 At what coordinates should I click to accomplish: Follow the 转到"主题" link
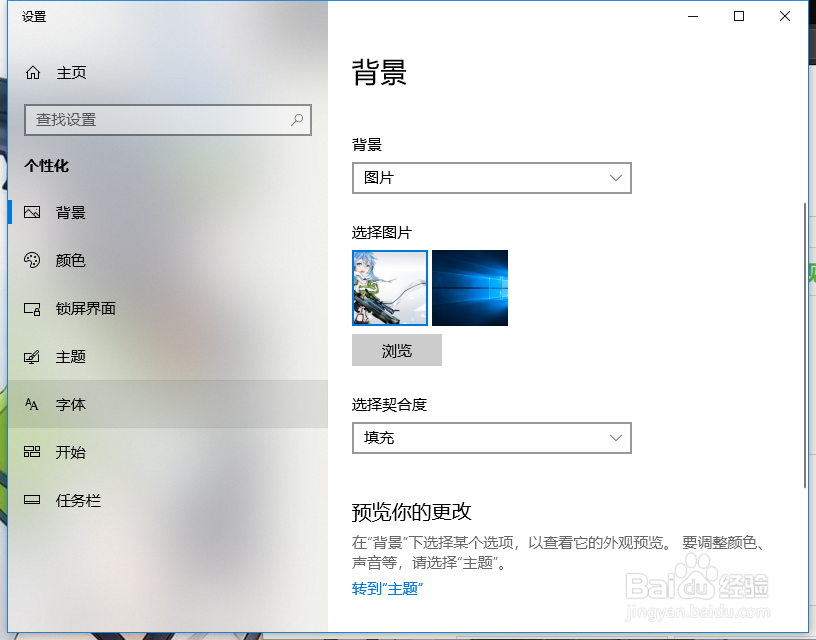click(387, 589)
